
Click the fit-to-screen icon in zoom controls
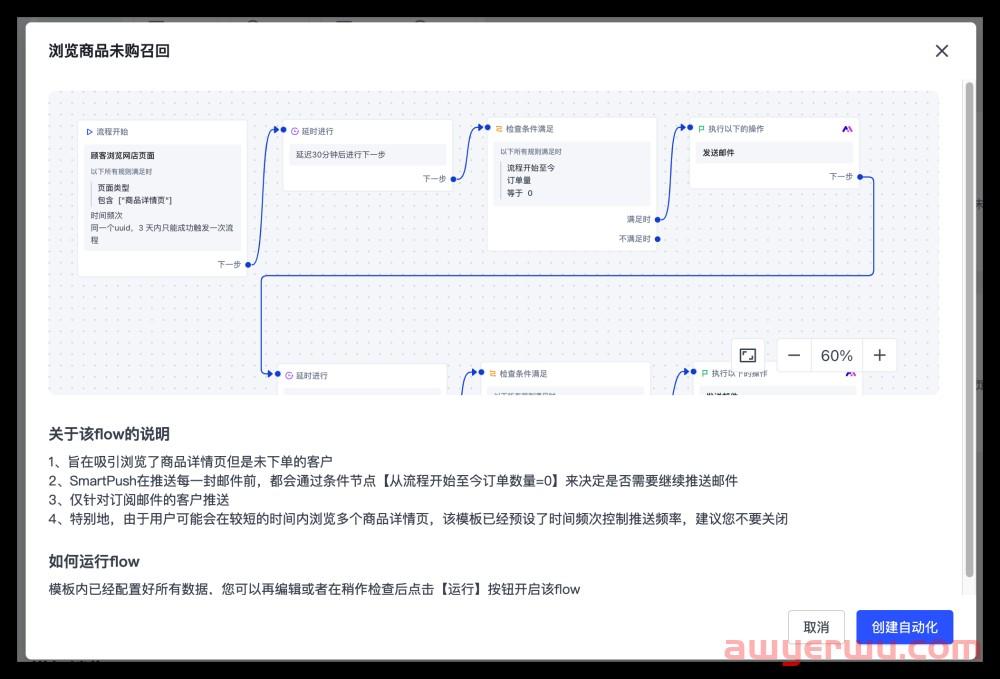(x=747, y=355)
